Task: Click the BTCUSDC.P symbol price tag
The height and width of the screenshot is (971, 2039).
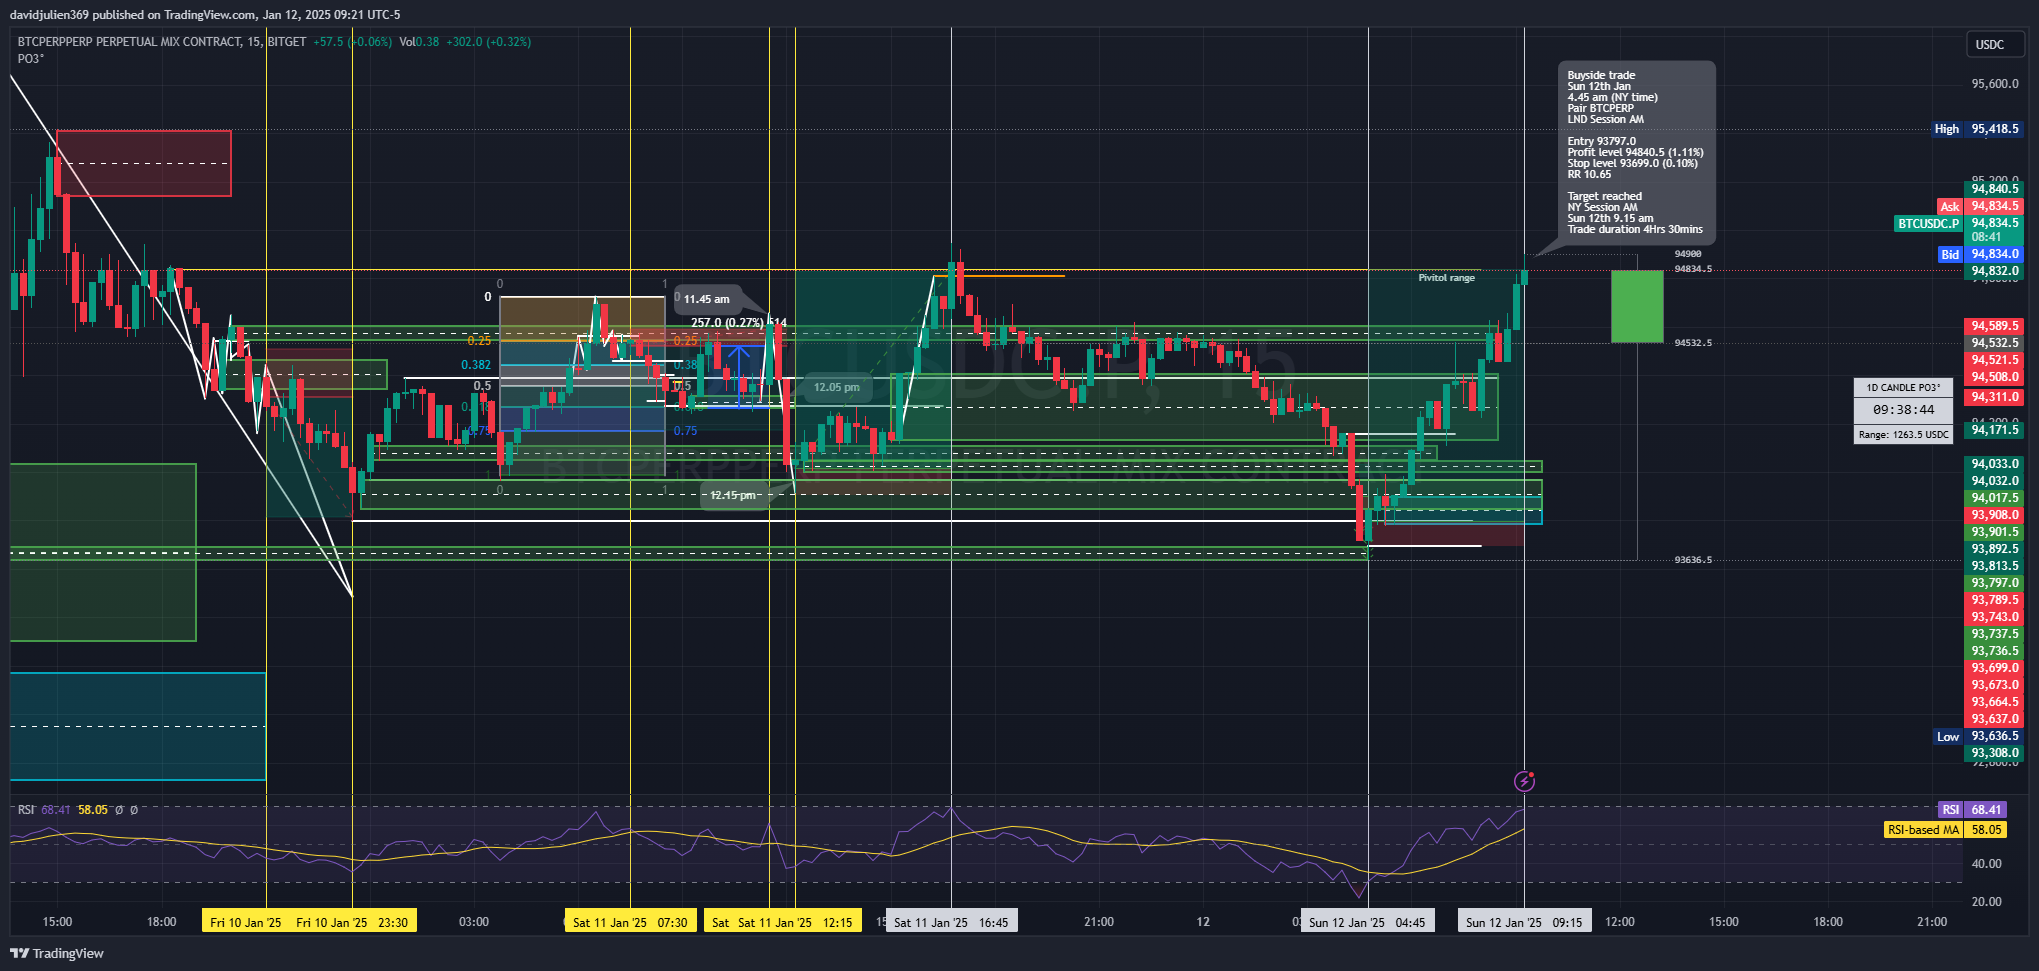Action: (x=1929, y=224)
